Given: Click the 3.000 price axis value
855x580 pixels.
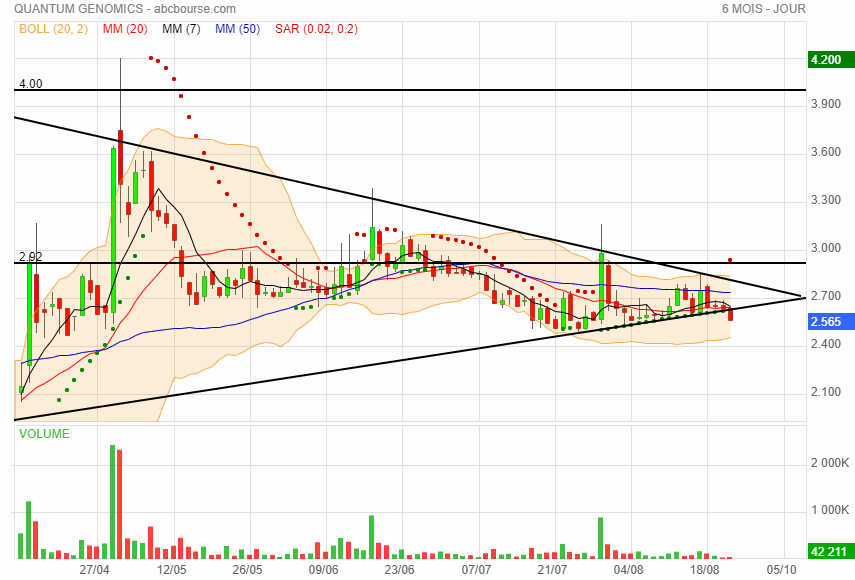Looking at the screenshot, I should [x=826, y=248].
